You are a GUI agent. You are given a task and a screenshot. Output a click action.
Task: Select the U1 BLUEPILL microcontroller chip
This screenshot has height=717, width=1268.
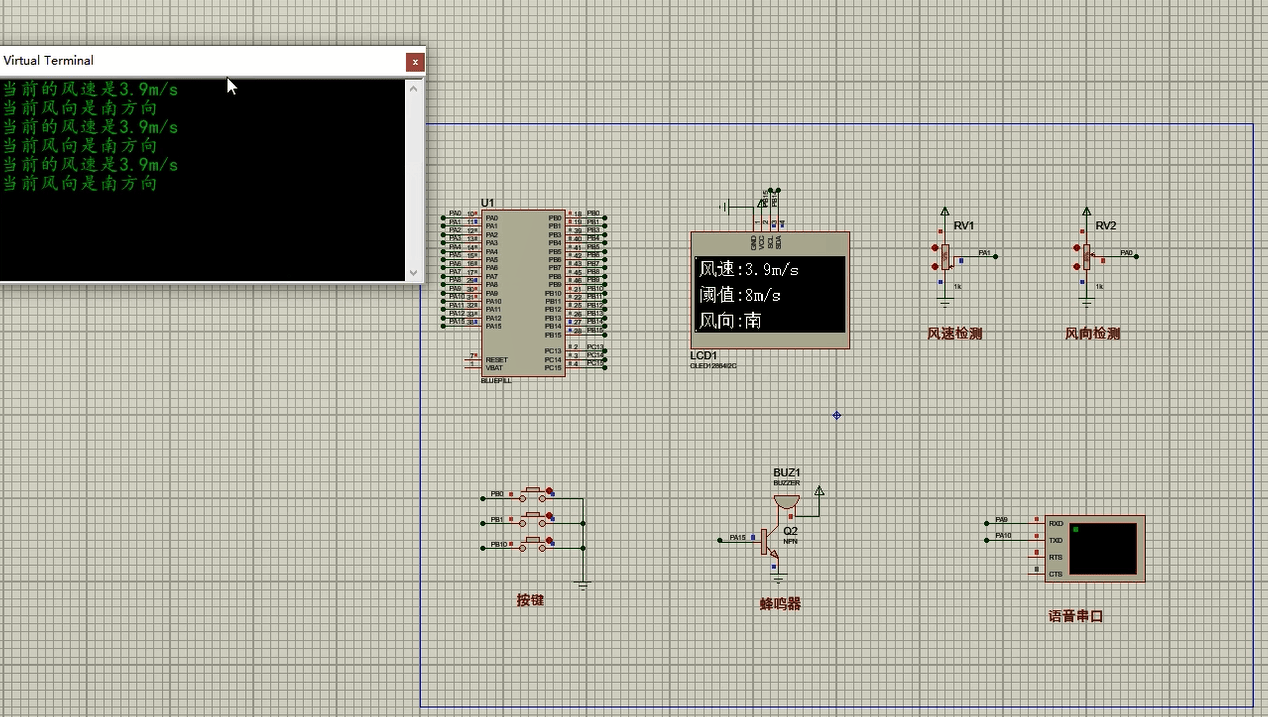(x=523, y=292)
